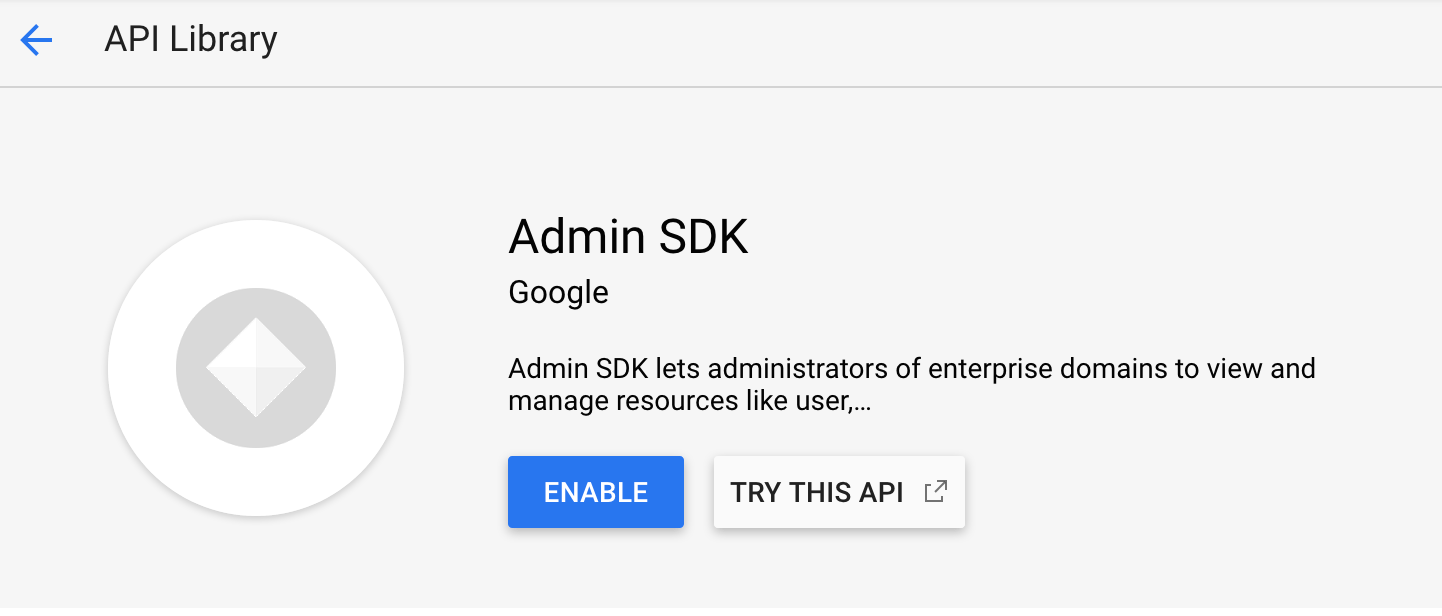The image size is (1442, 616).
Task: Select the API Library header text
Action: [x=190, y=40]
